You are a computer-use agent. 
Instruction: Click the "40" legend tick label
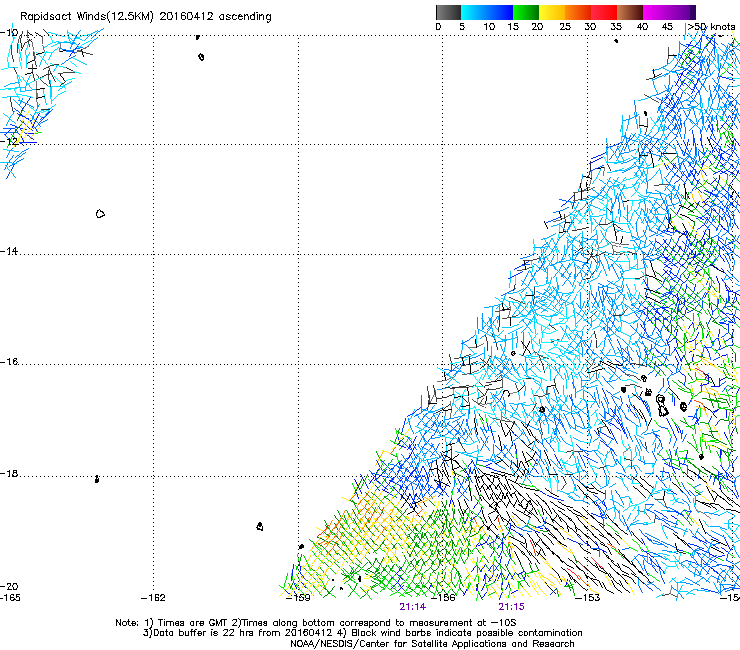click(x=642, y=27)
